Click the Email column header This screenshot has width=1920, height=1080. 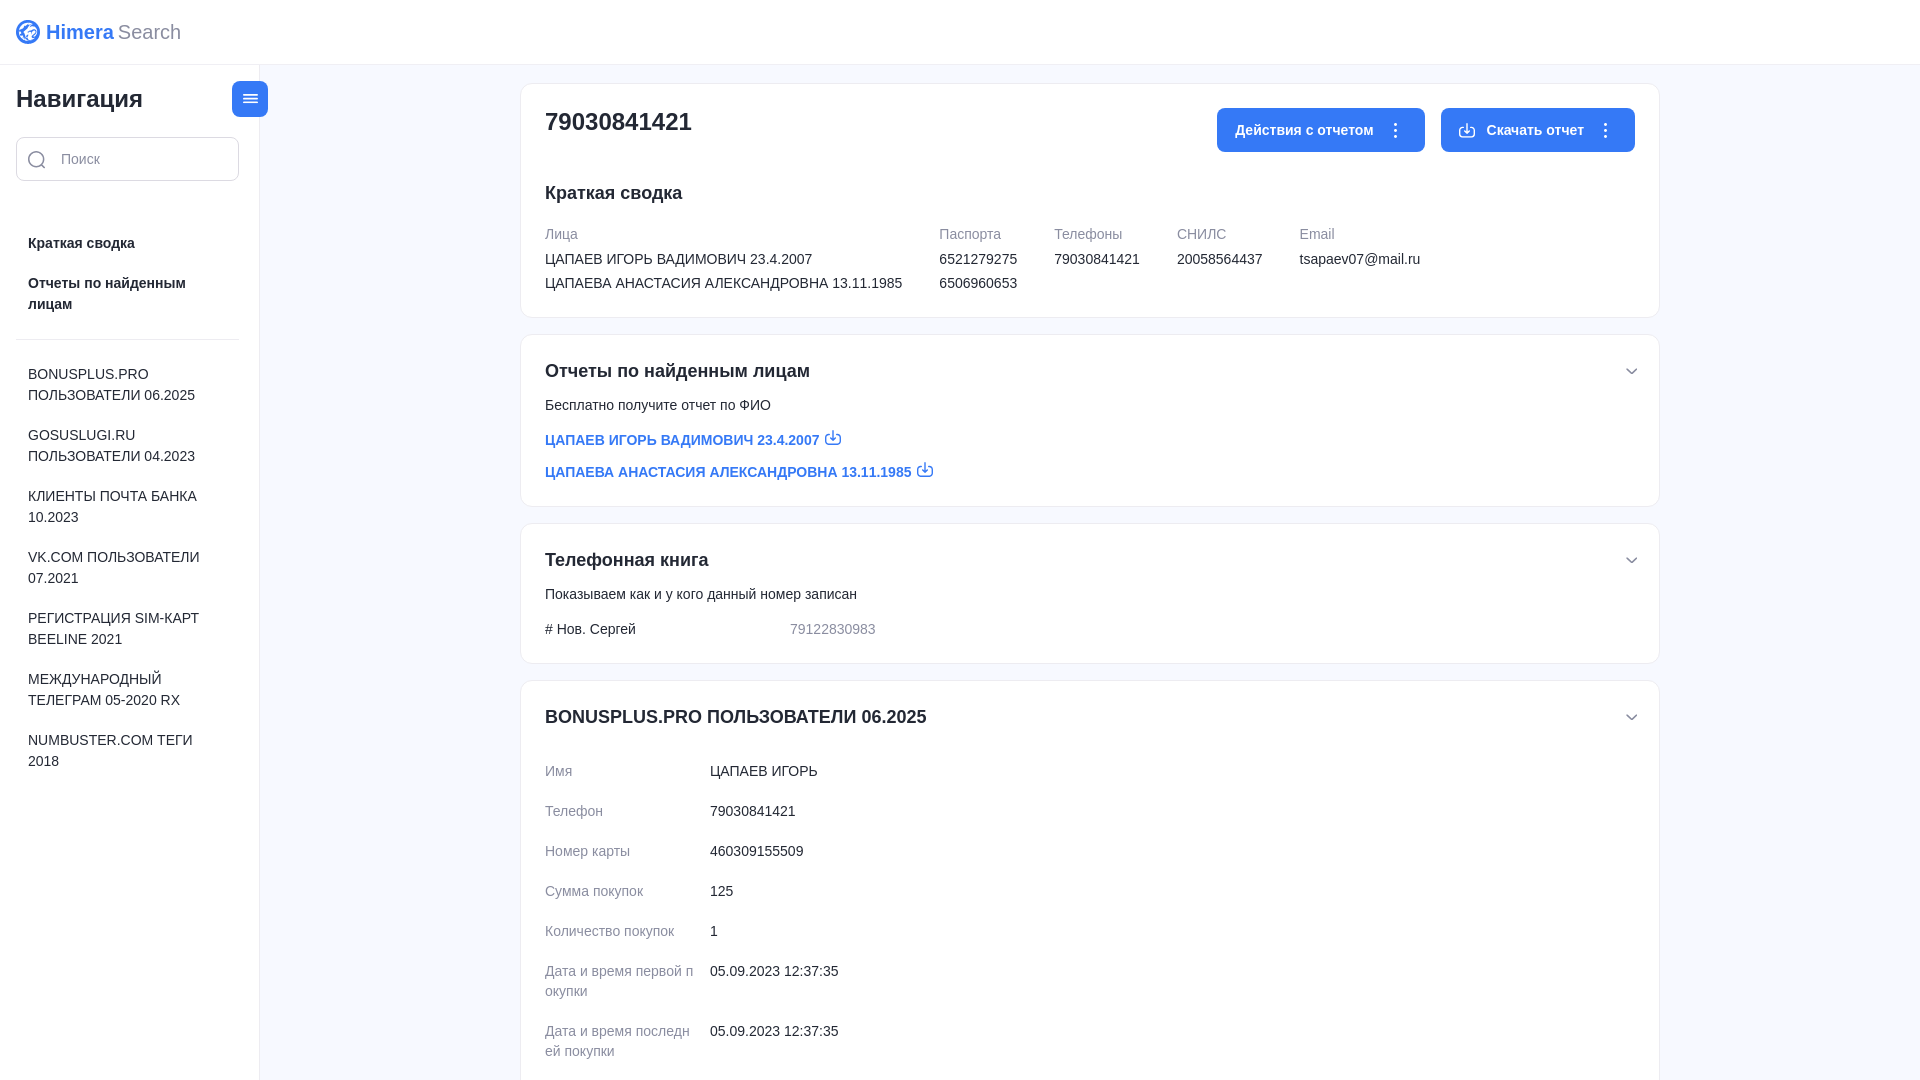point(1316,234)
